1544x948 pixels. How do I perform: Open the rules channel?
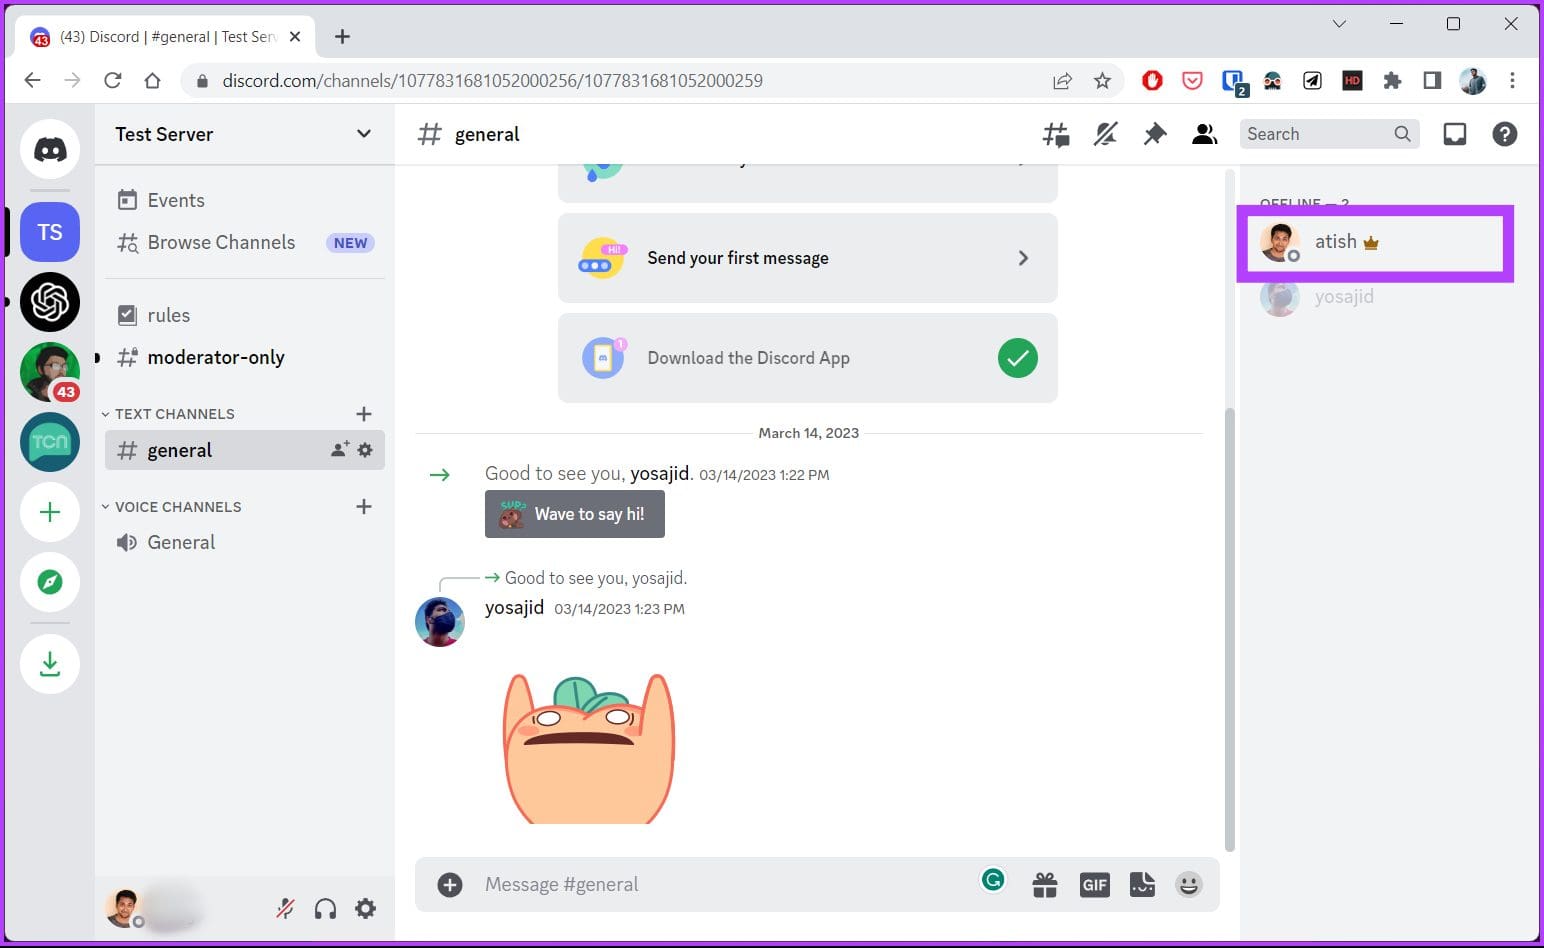170,314
